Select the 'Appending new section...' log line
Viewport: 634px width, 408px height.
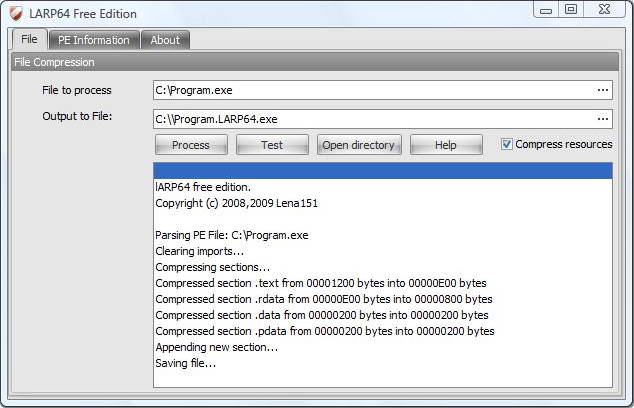click(383, 347)
